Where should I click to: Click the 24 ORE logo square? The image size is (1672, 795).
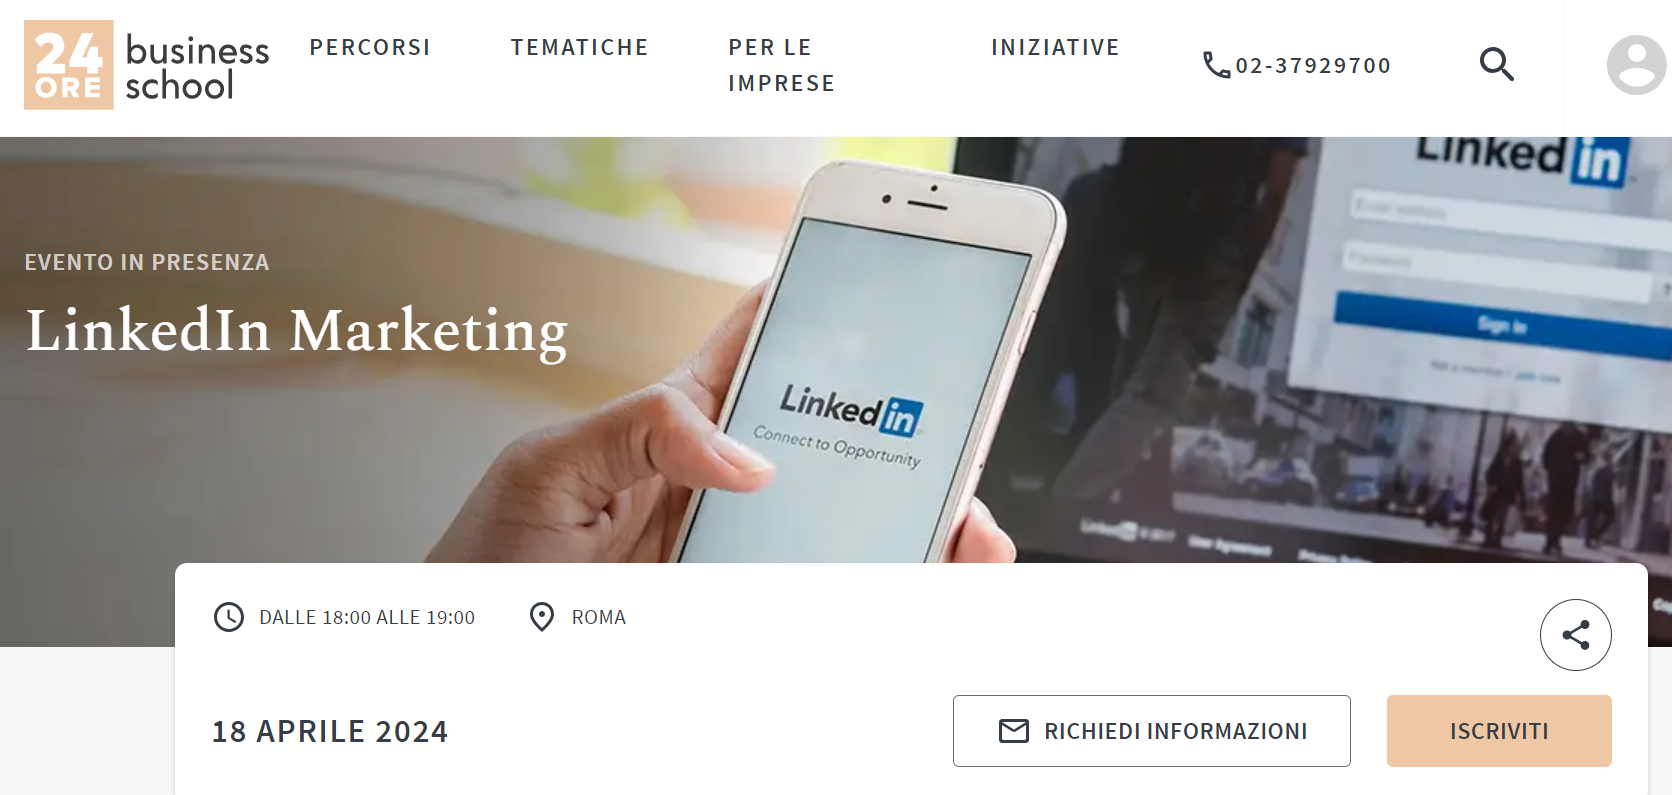pos(69,65)
